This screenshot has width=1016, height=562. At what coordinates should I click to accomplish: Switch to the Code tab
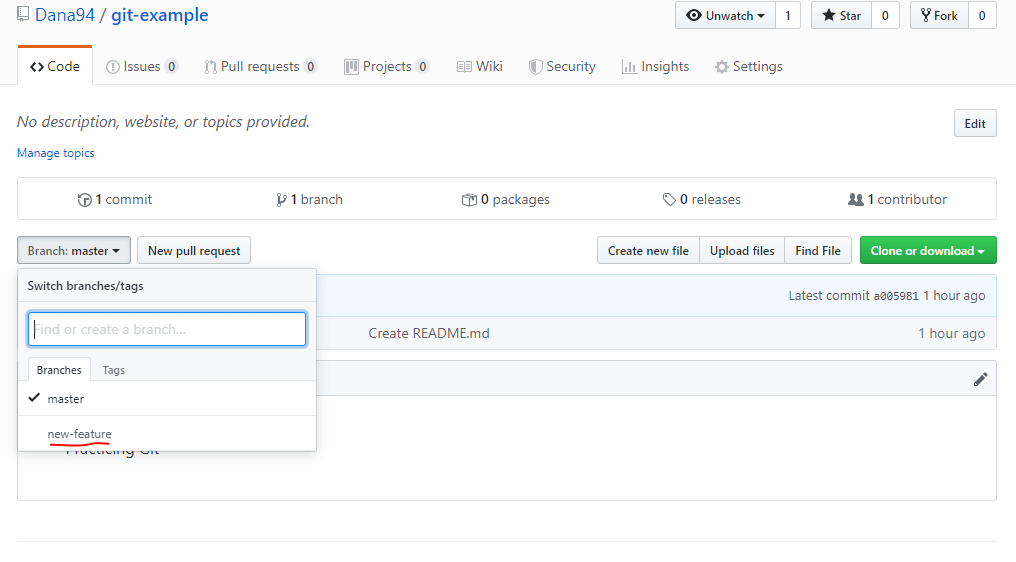pyautogui.click(x=55, y=66)
